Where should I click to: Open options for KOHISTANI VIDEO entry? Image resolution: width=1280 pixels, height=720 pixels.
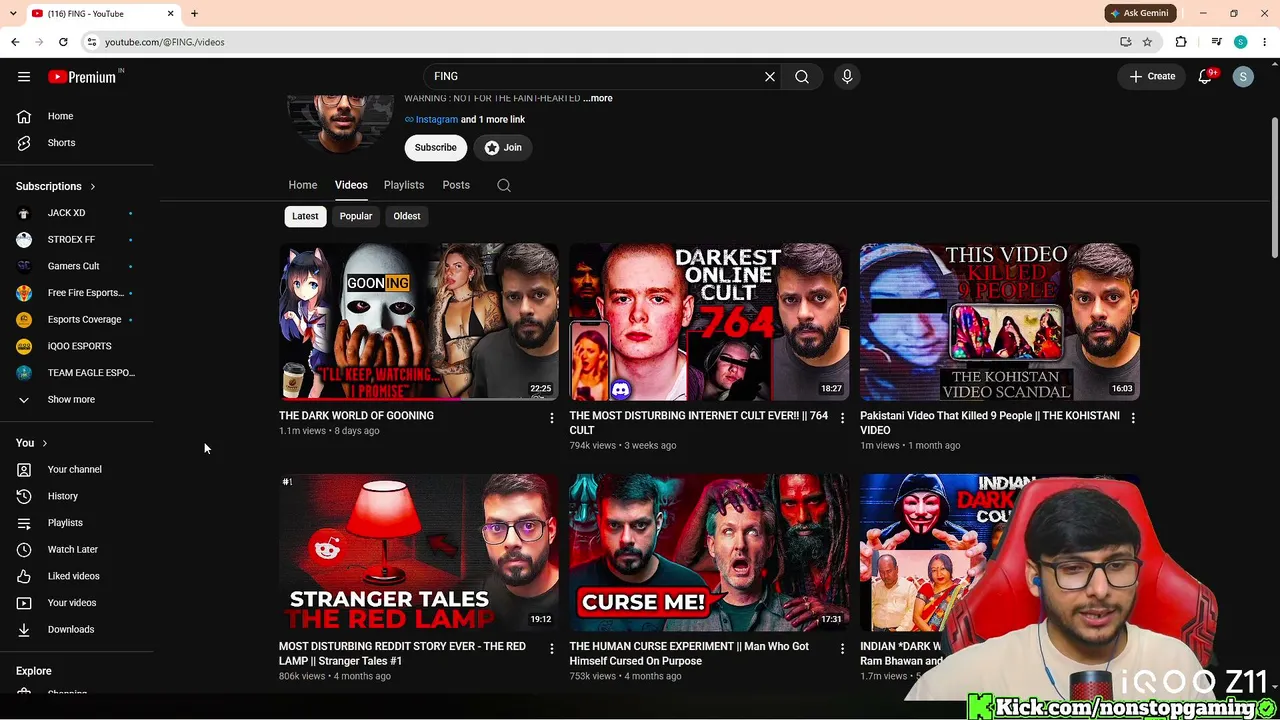[1133, 418]
